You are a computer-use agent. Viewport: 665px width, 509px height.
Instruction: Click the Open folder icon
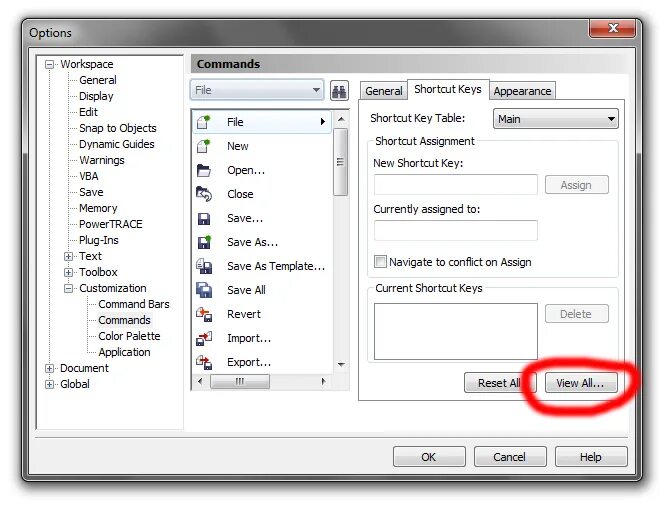pyautogui.click(x=204, y=170)
